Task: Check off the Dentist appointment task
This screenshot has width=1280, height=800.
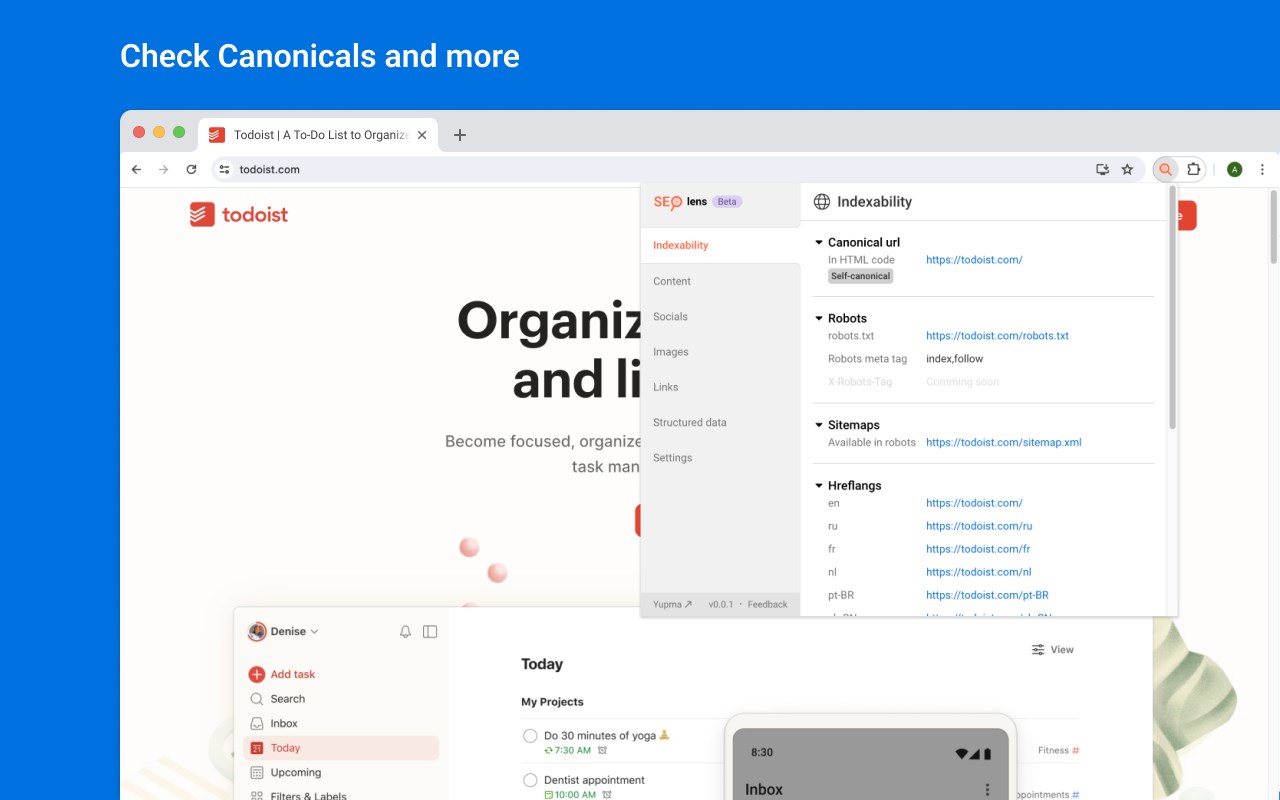Action: click(530, 780)
